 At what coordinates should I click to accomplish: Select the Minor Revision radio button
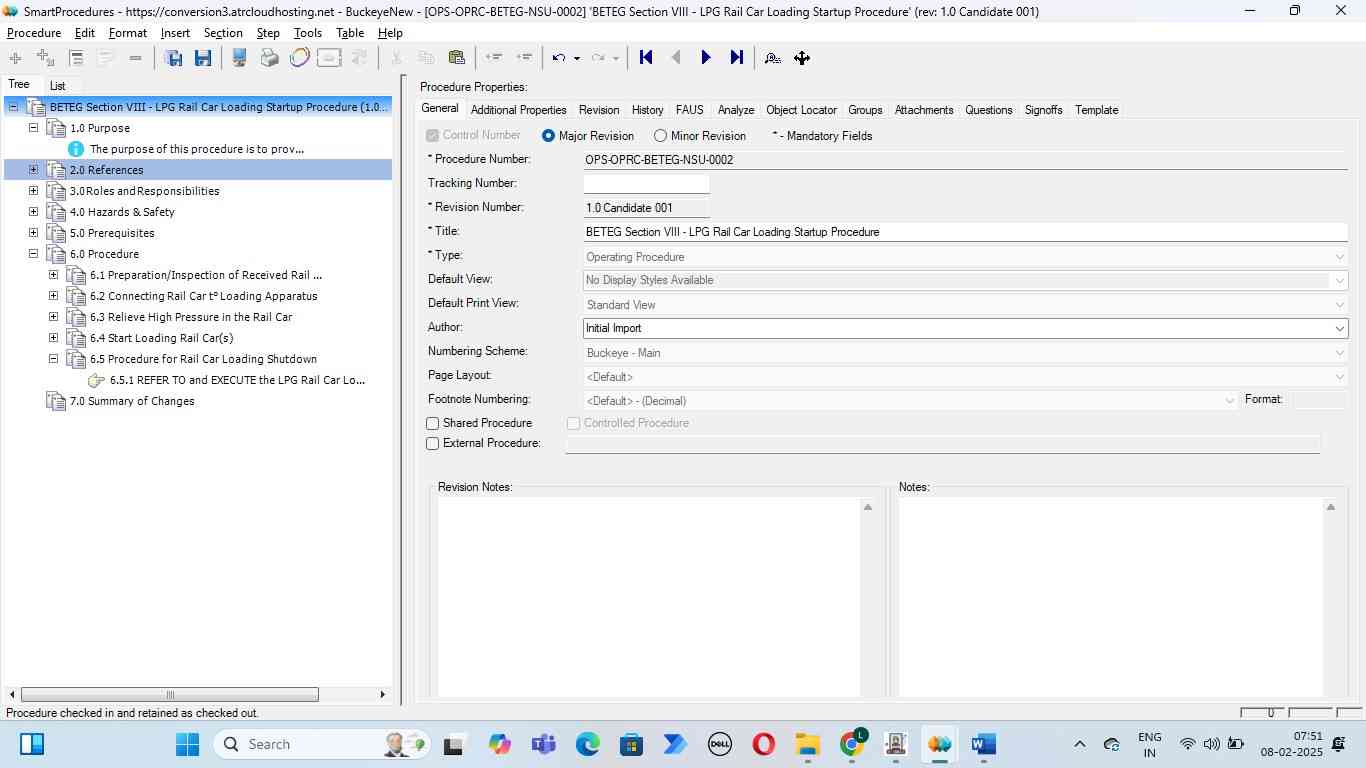(660, 136)
